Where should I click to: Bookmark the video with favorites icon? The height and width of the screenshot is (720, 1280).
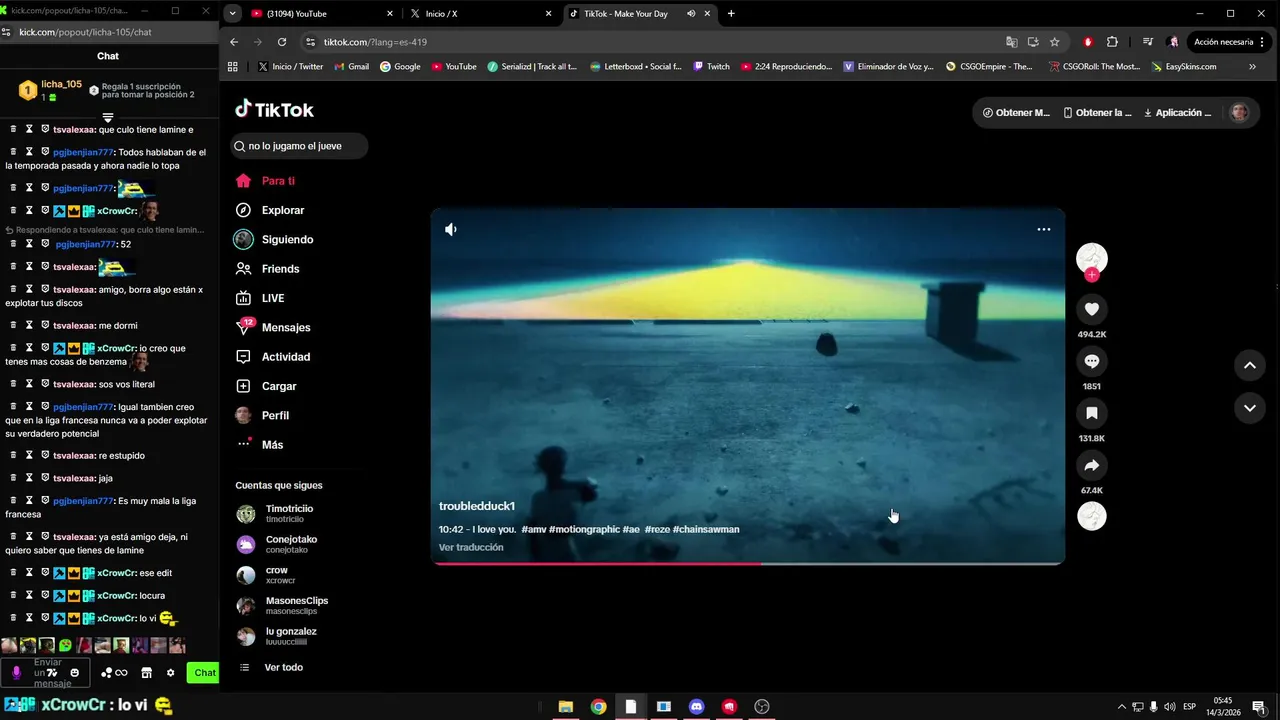point(1091,413)
